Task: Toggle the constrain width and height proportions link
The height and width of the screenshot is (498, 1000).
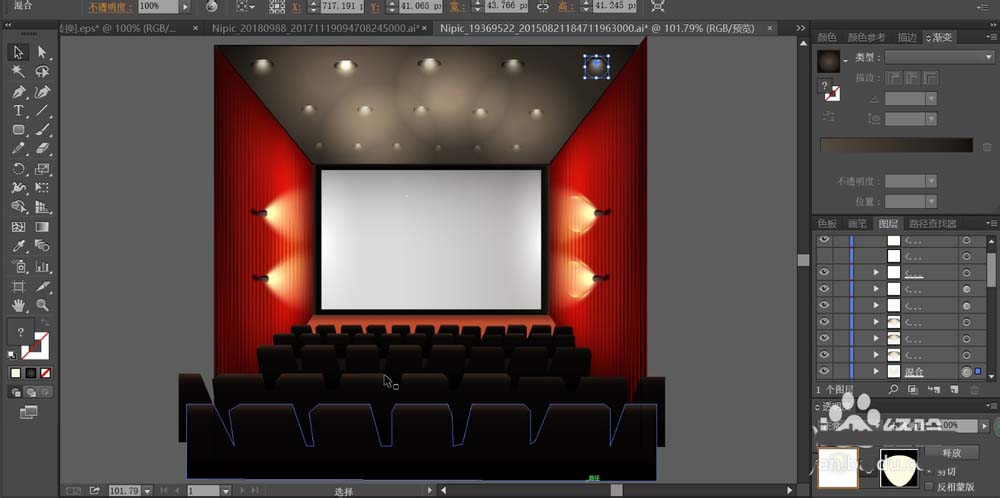Action: coord(543,6)
